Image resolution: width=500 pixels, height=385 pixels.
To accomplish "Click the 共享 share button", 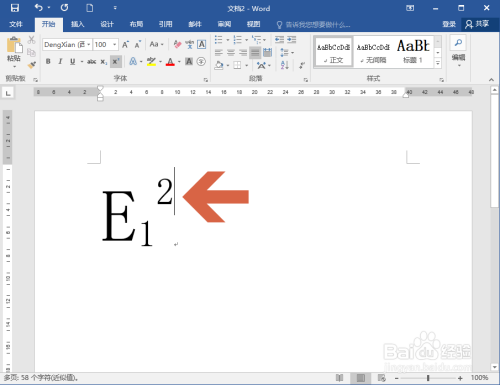I will click(x=477, y=24).
